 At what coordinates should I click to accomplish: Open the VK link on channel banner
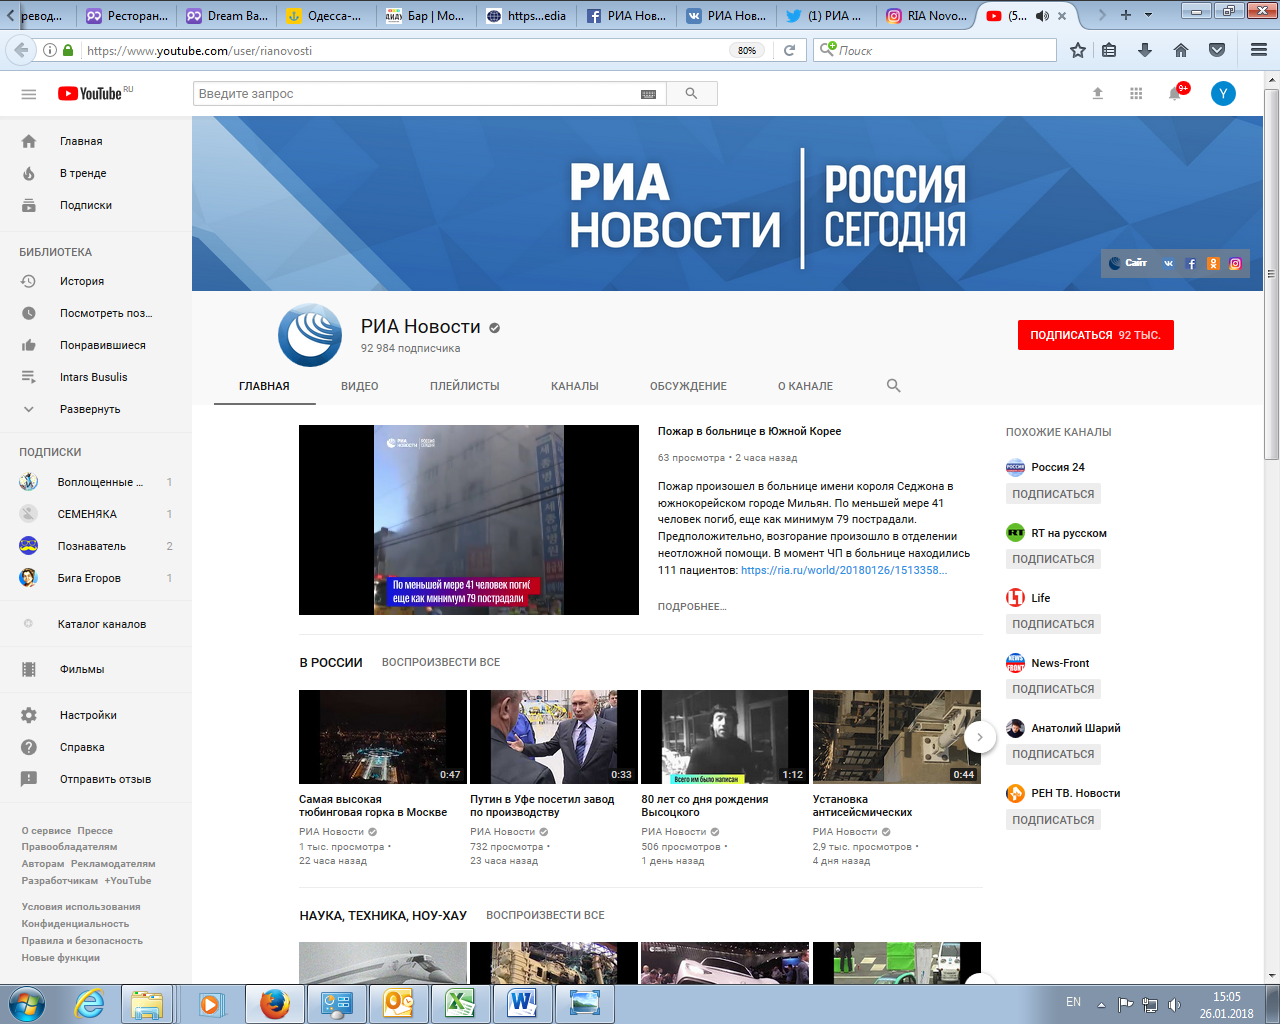(x=1168, y=264)
